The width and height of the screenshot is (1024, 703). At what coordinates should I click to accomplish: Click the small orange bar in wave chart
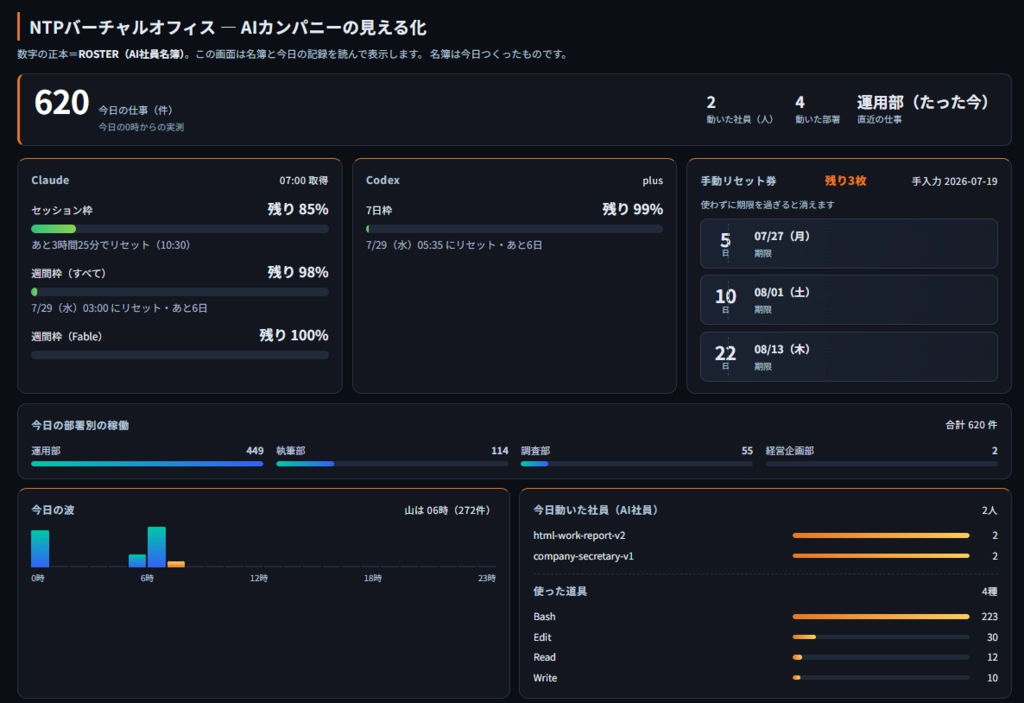(x=176, y=564)
